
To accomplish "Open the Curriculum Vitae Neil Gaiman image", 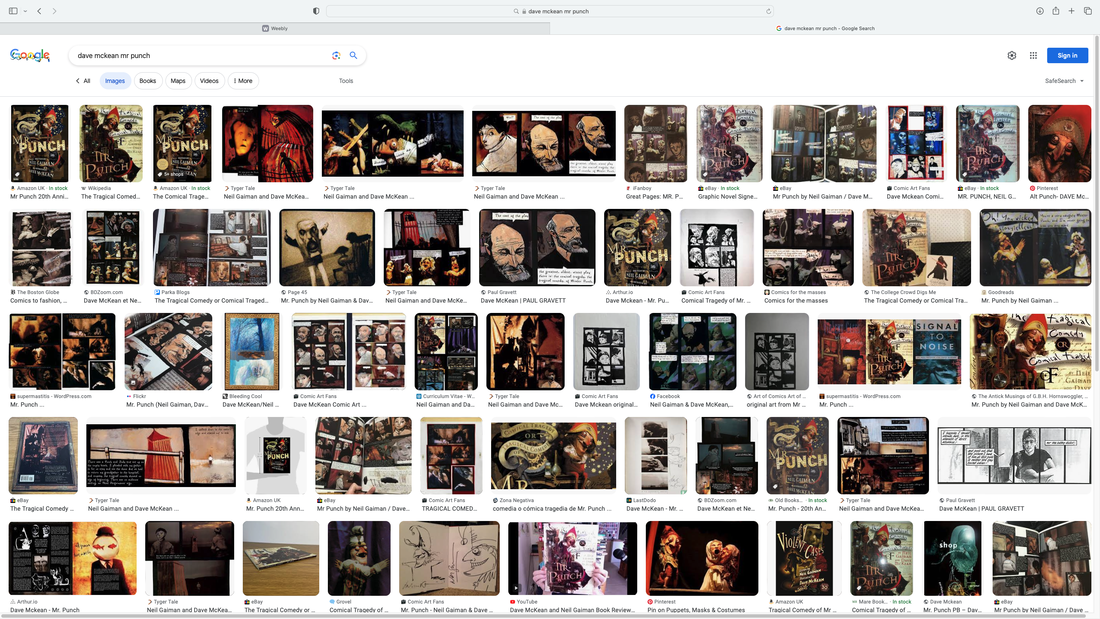I will click(x=446, y=352).
